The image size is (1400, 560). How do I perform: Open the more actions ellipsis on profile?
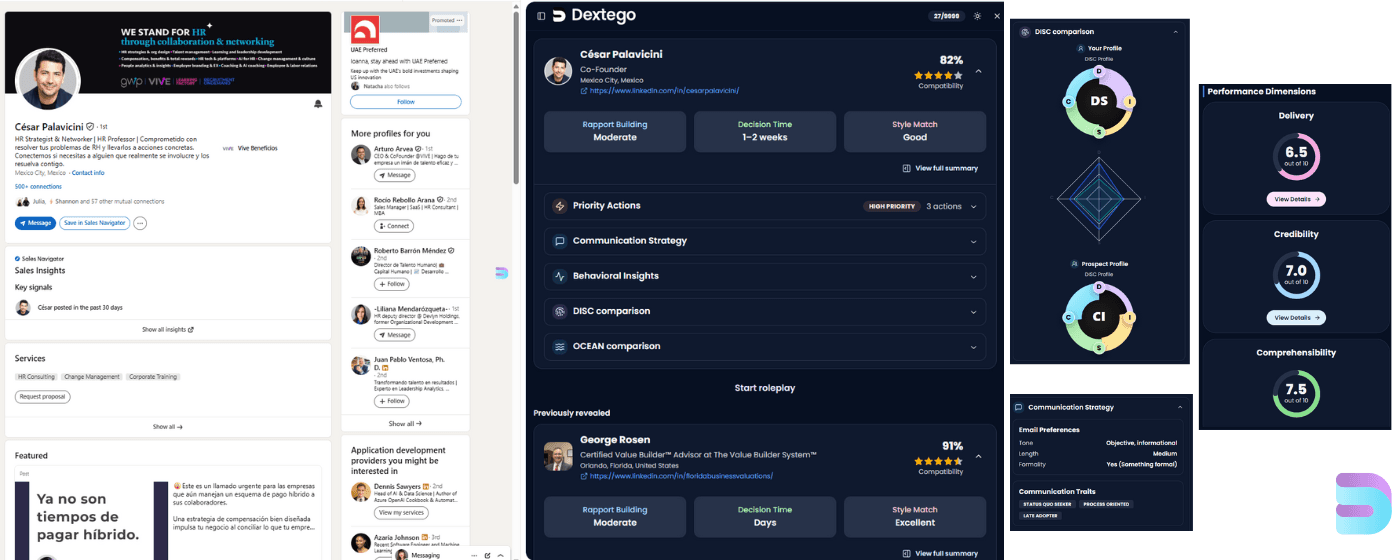click(x=140, y=223)
